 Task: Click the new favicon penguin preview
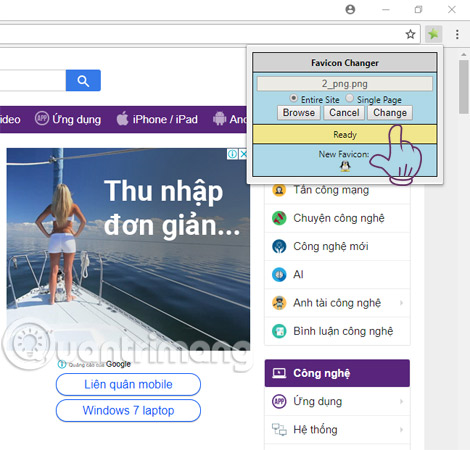point(345,166)
